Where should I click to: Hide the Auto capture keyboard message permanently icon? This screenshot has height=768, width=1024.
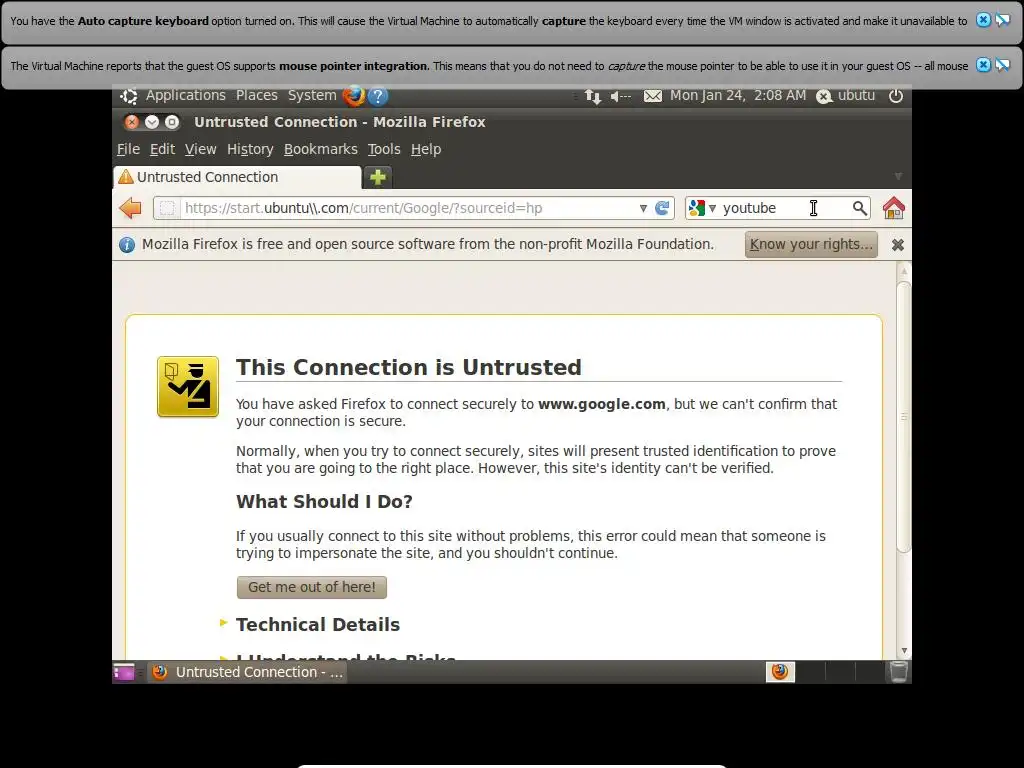click(x=1002, y=20)
